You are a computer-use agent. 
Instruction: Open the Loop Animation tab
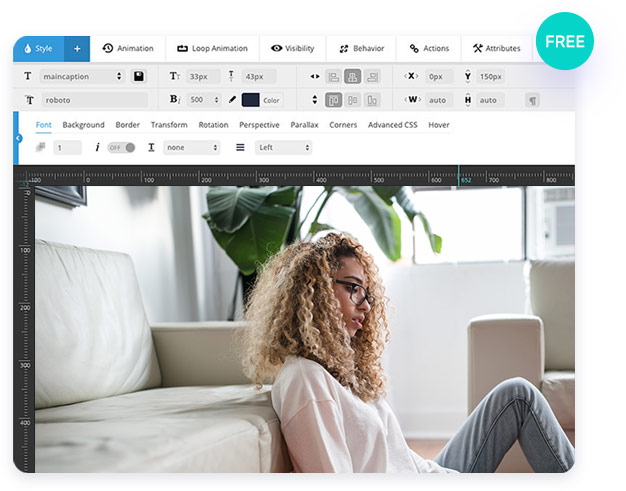coord(212,49)
